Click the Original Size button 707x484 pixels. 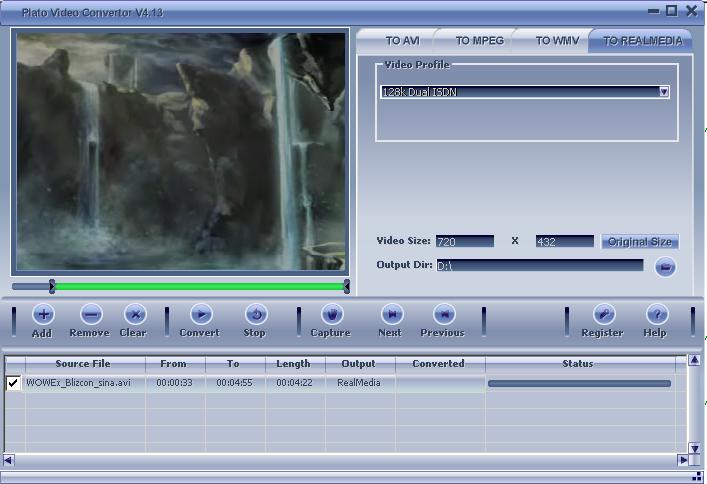(640, 242)
